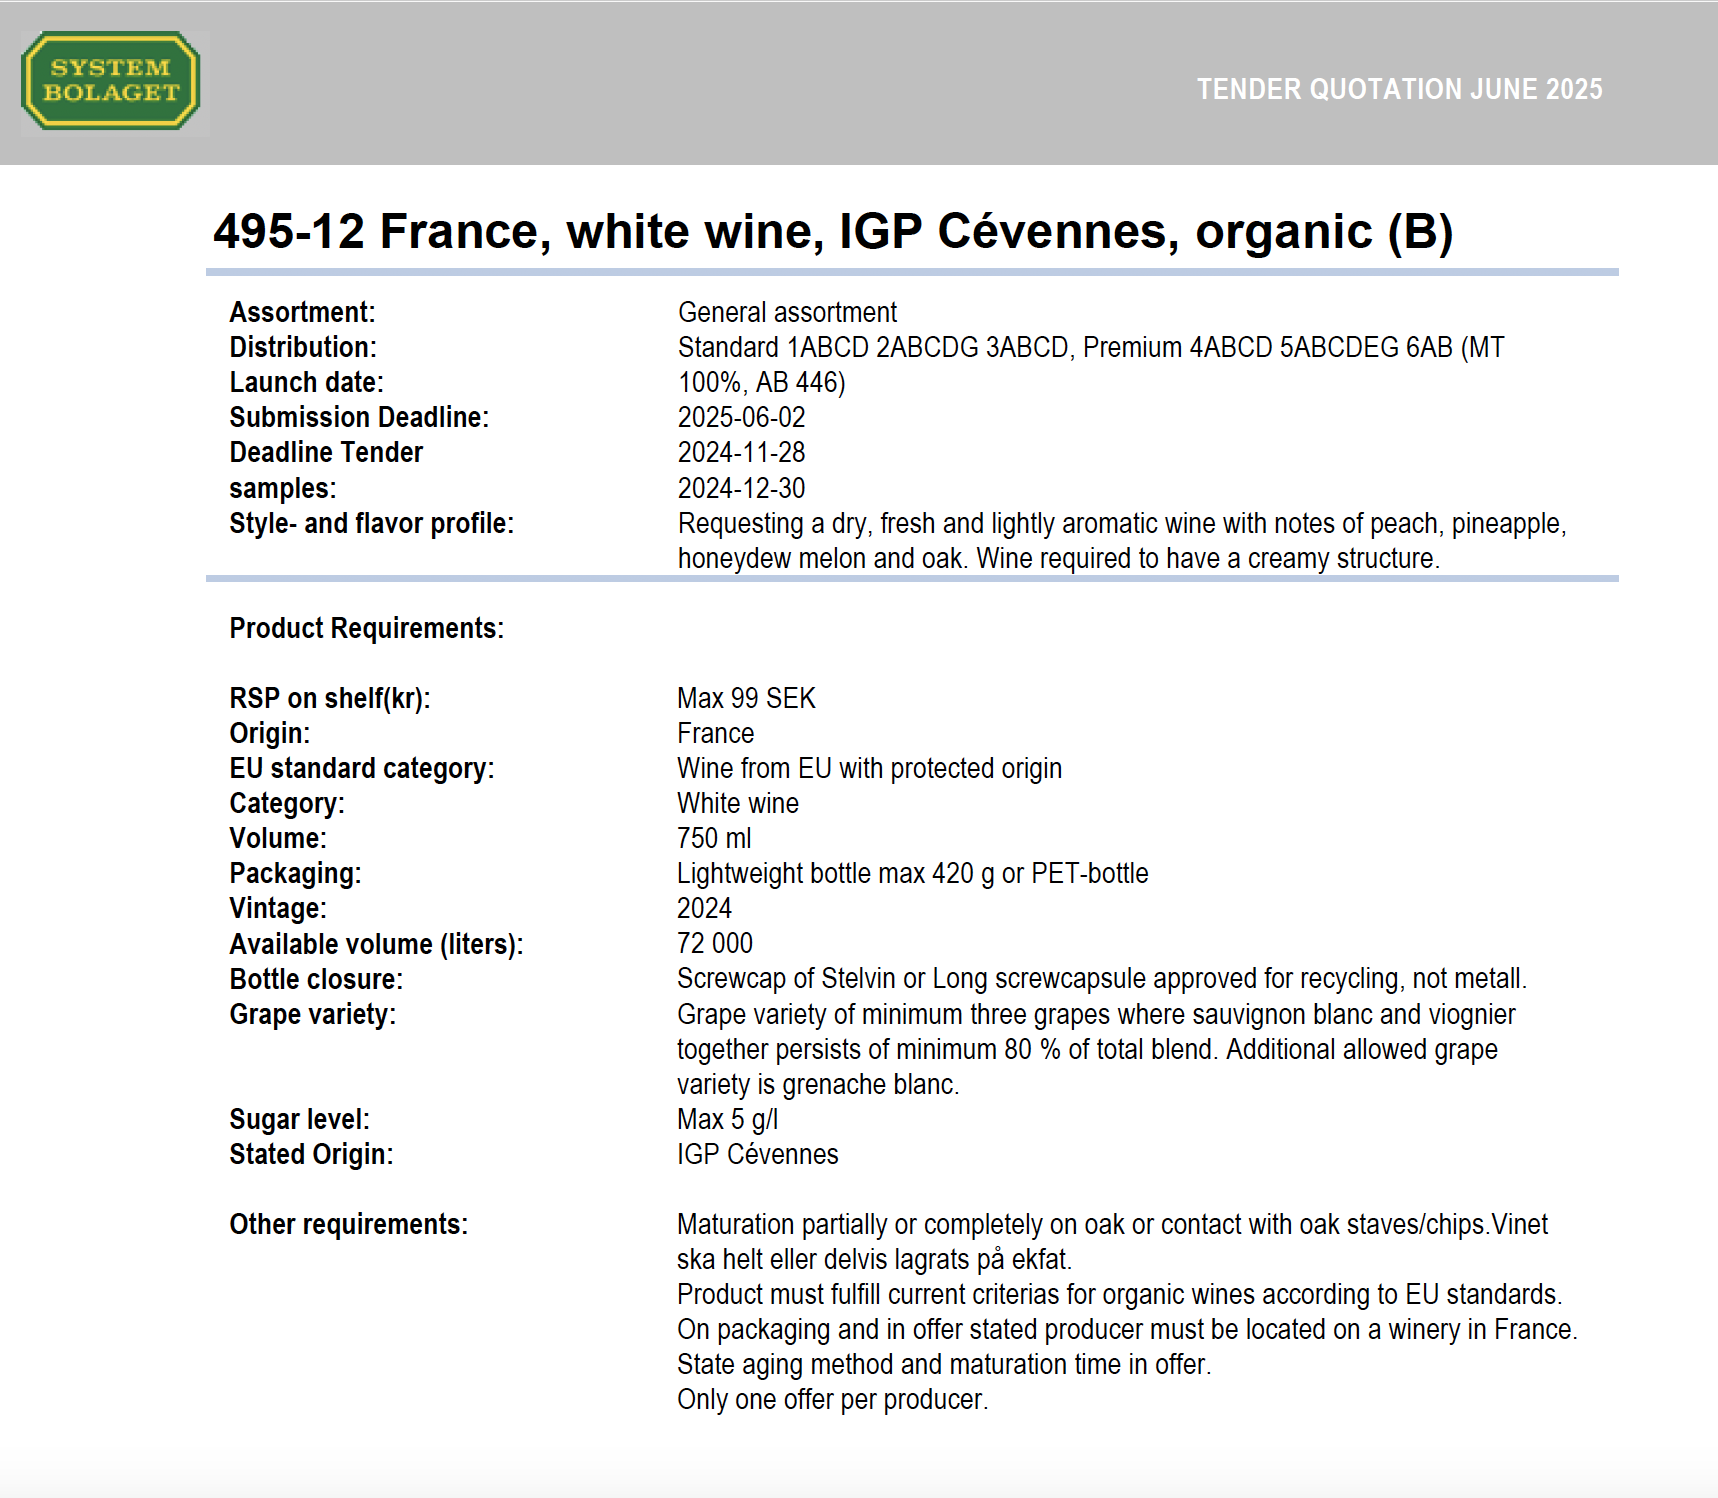Click the "750 ml" volume value
This screenshot has height=1498, width=1718.
coord(714,839)
